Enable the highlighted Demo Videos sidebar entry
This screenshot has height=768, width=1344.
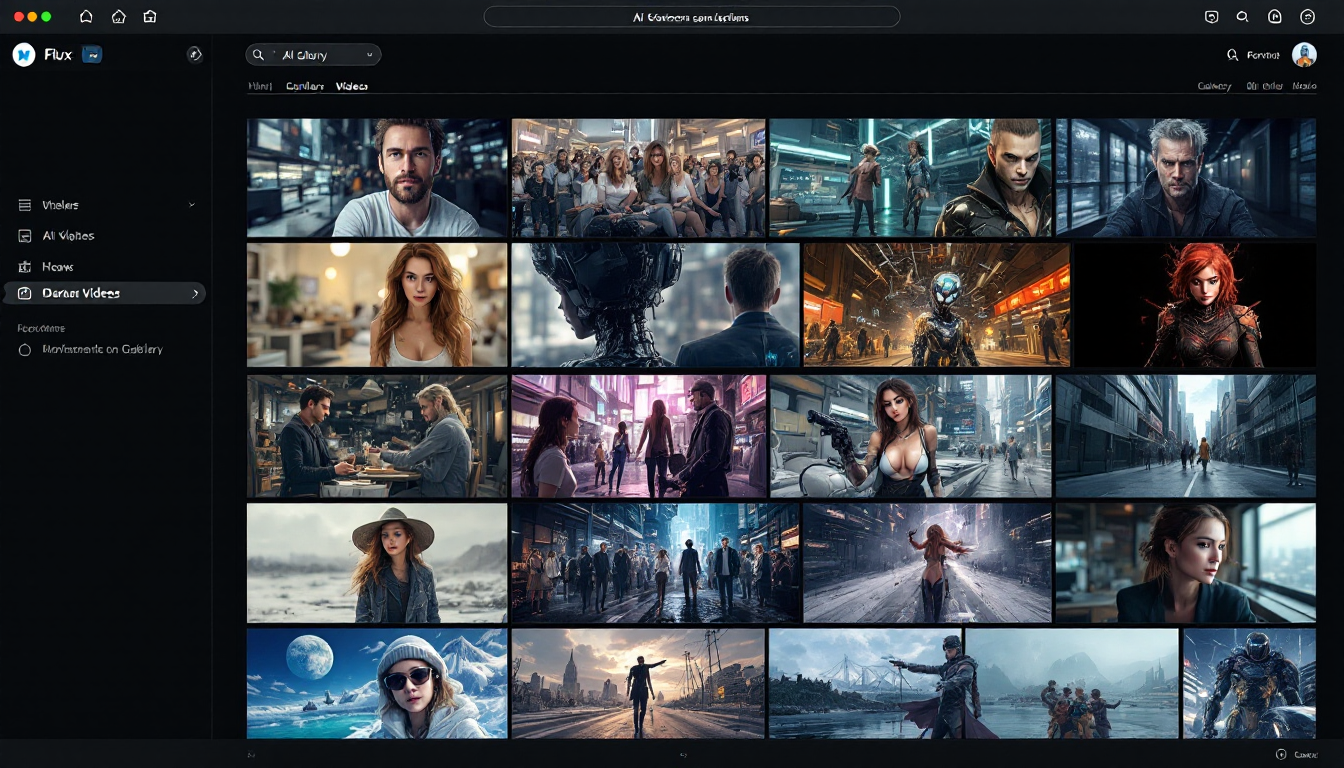click(79, 293)
